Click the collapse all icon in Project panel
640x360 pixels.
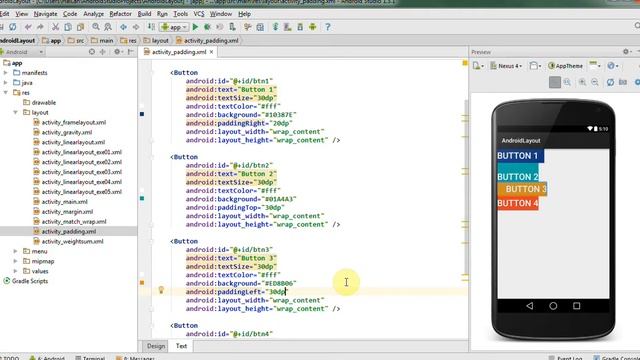coord(103,52)
